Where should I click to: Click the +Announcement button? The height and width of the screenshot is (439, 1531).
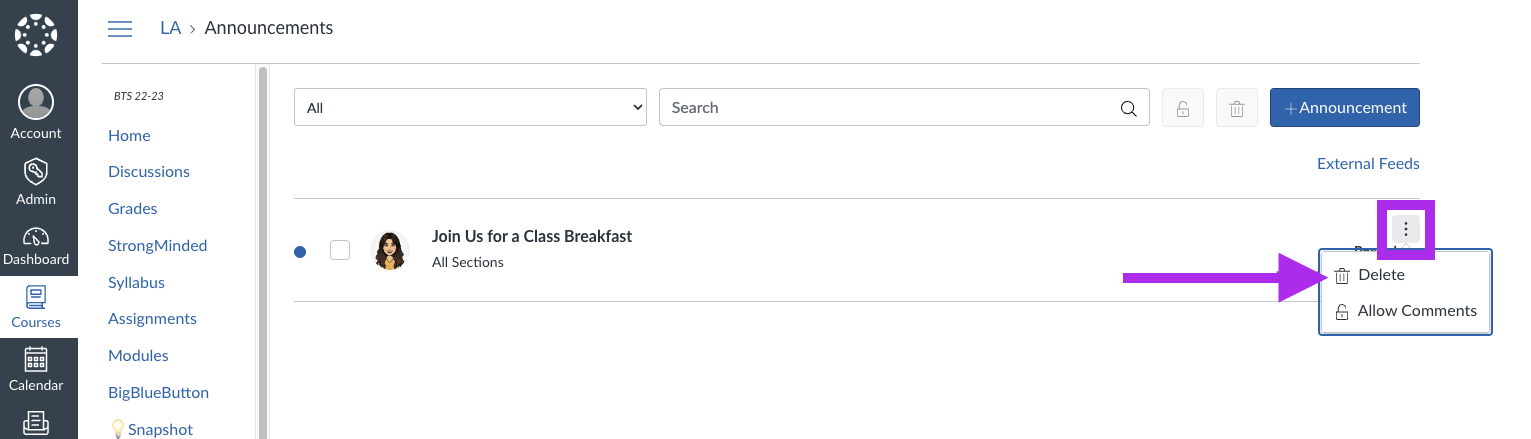1345,107
